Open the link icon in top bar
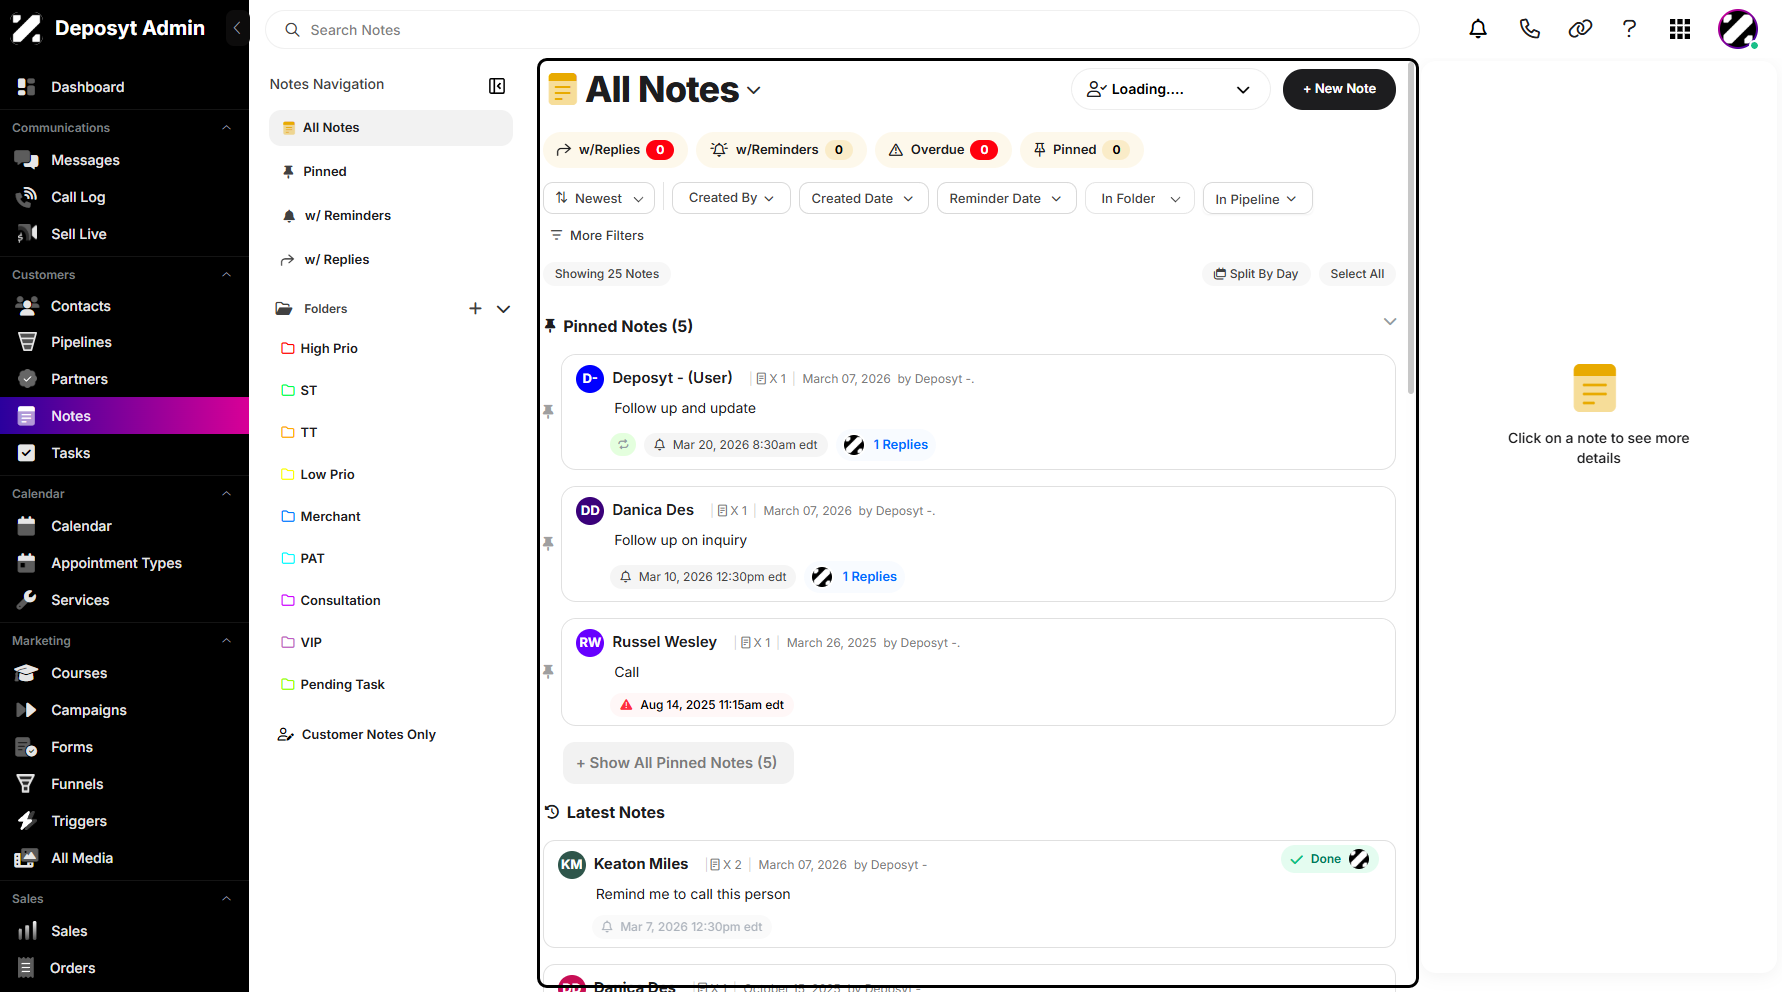 (x=1580, y=29)
